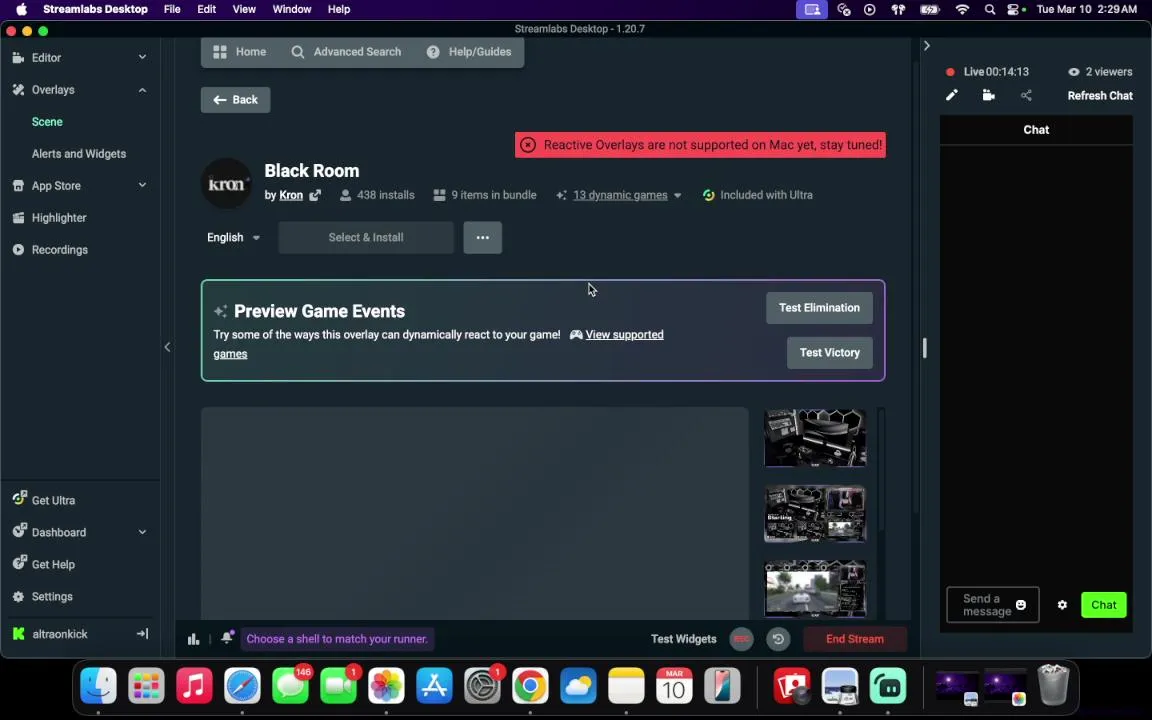This screenshot has width=1152, height=720.
Task: Open Calendar from the Dock
Action: coord(674,685)
